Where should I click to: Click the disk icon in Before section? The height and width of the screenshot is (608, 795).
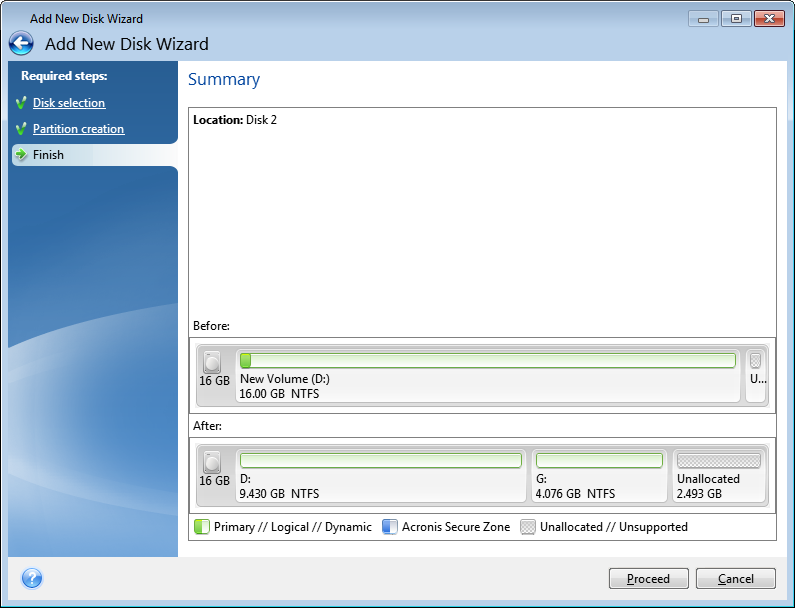pyautogui.click(x=212, y=362)
